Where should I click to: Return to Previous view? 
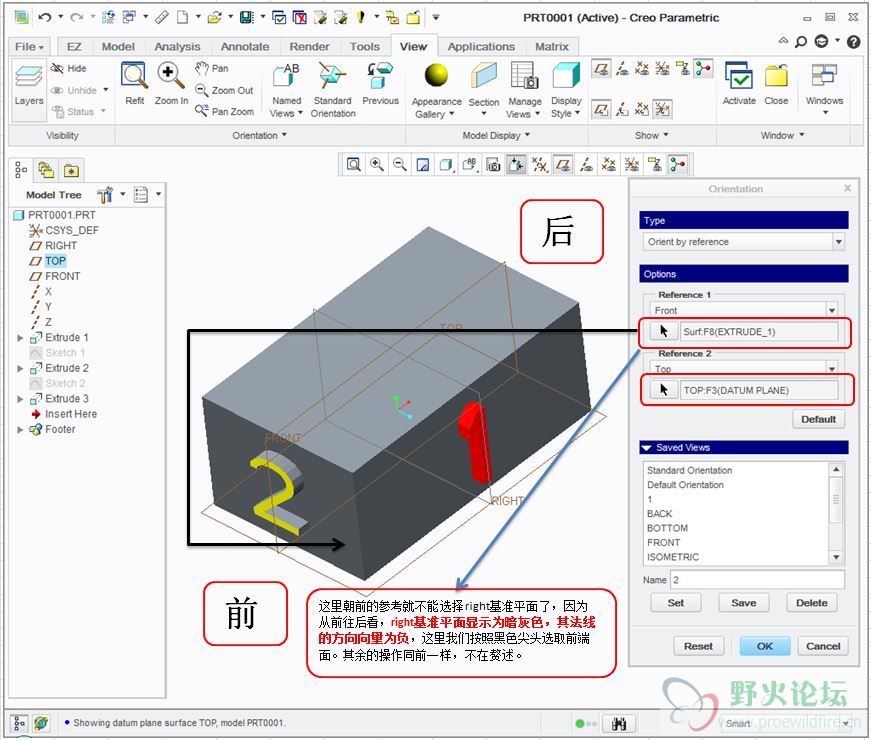[x=381, y=83]
